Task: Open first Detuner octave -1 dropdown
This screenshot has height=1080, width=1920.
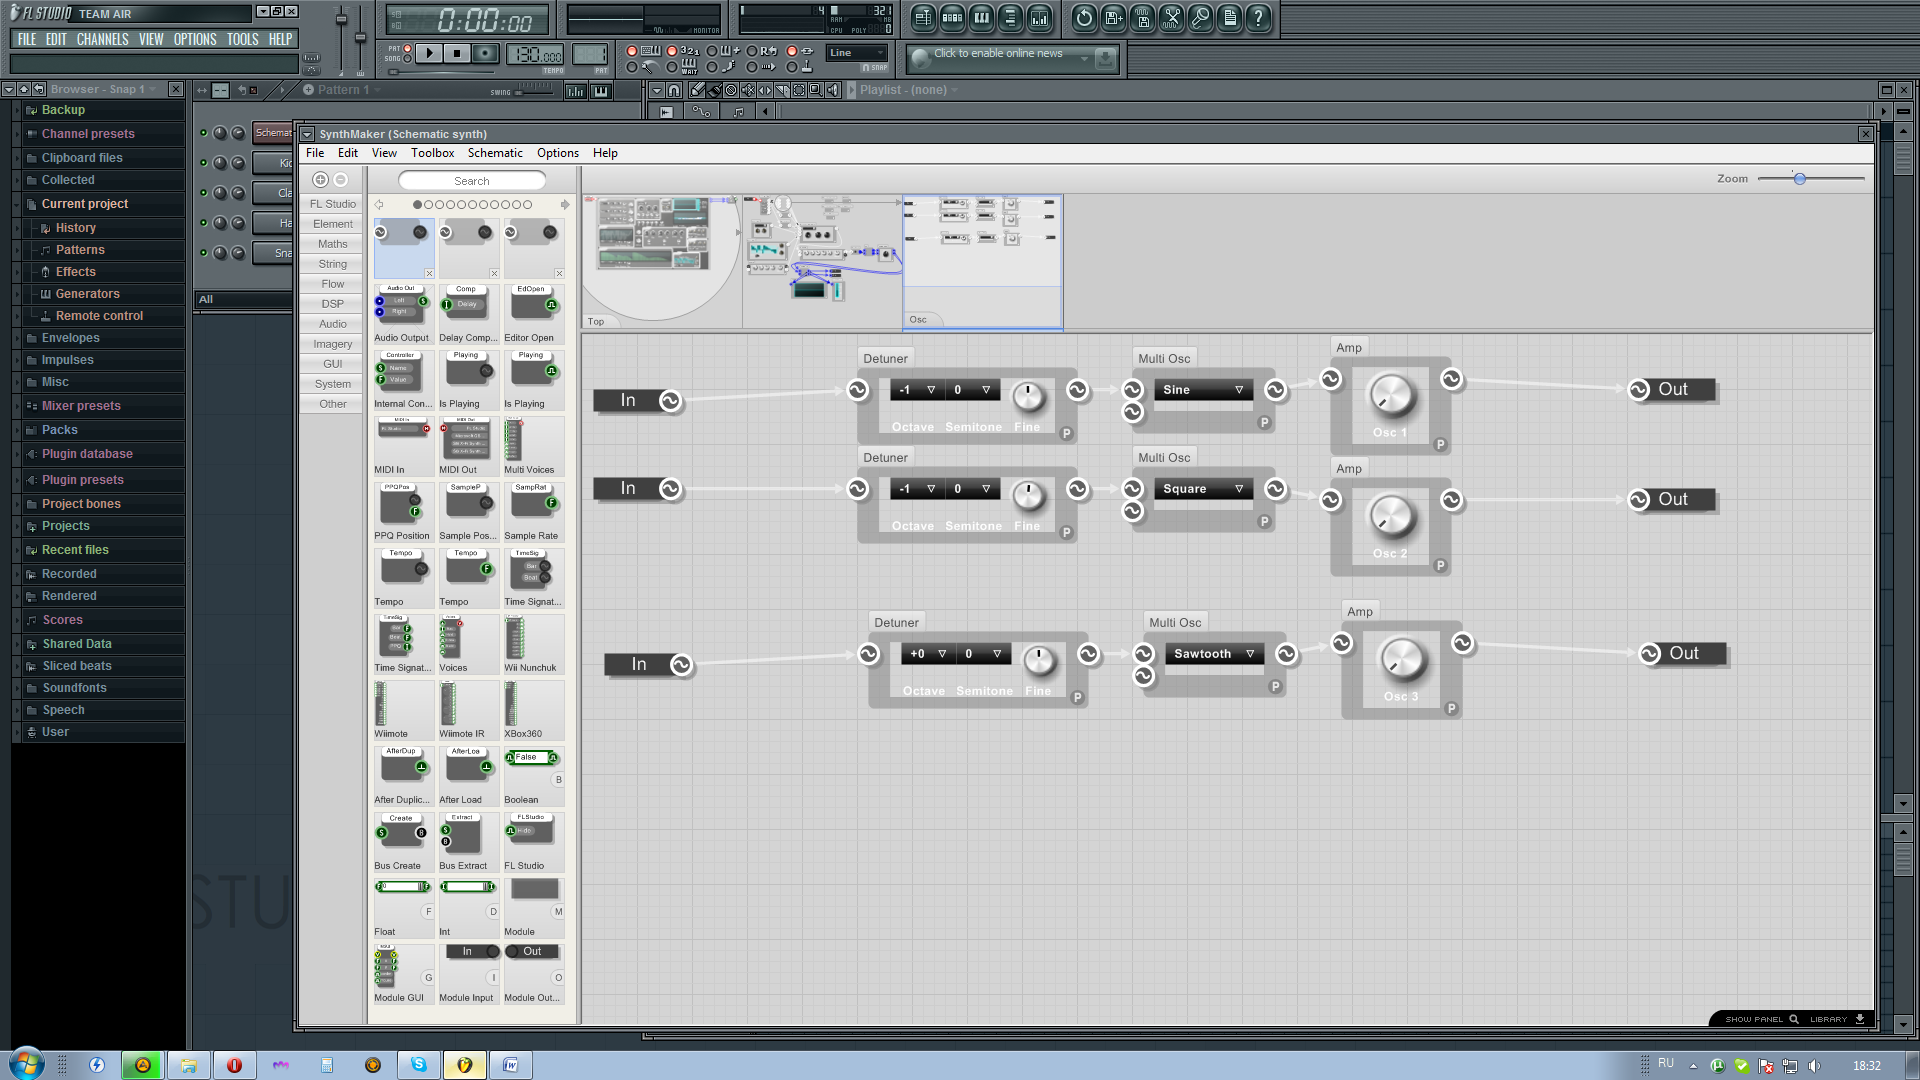Action: (917, 390)
